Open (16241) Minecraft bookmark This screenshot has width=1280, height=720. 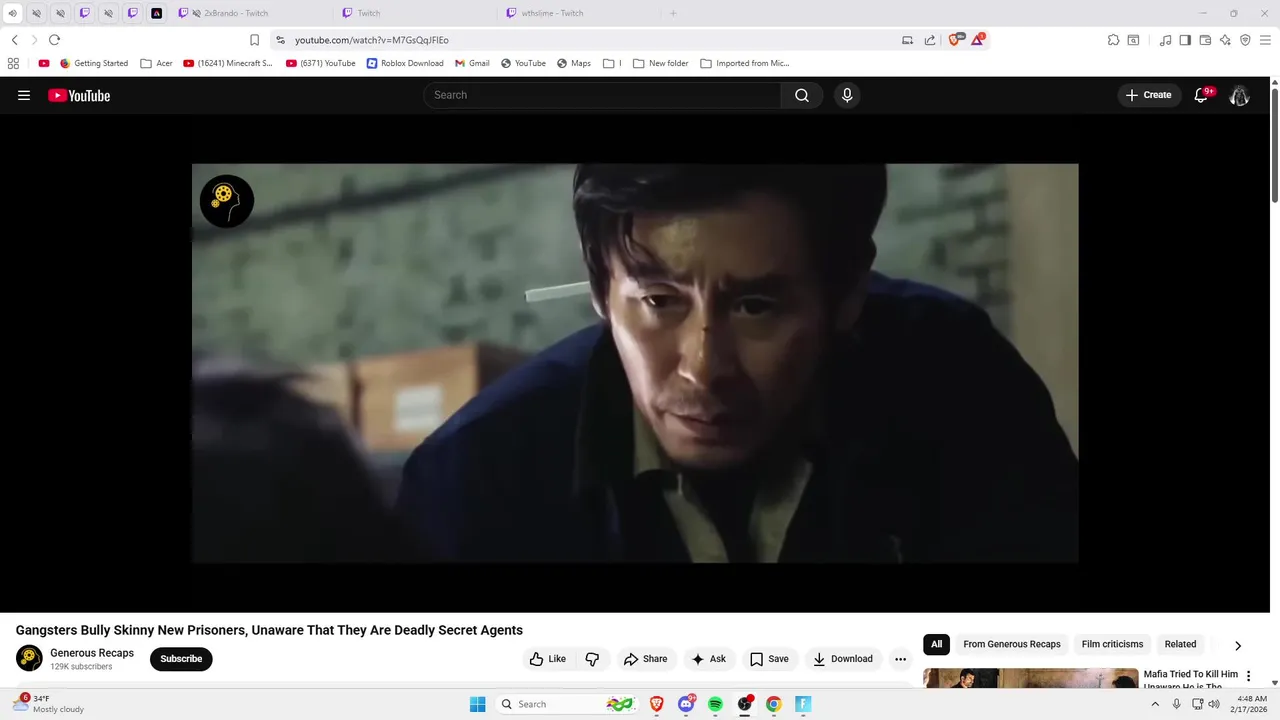[x=228, y=63]
